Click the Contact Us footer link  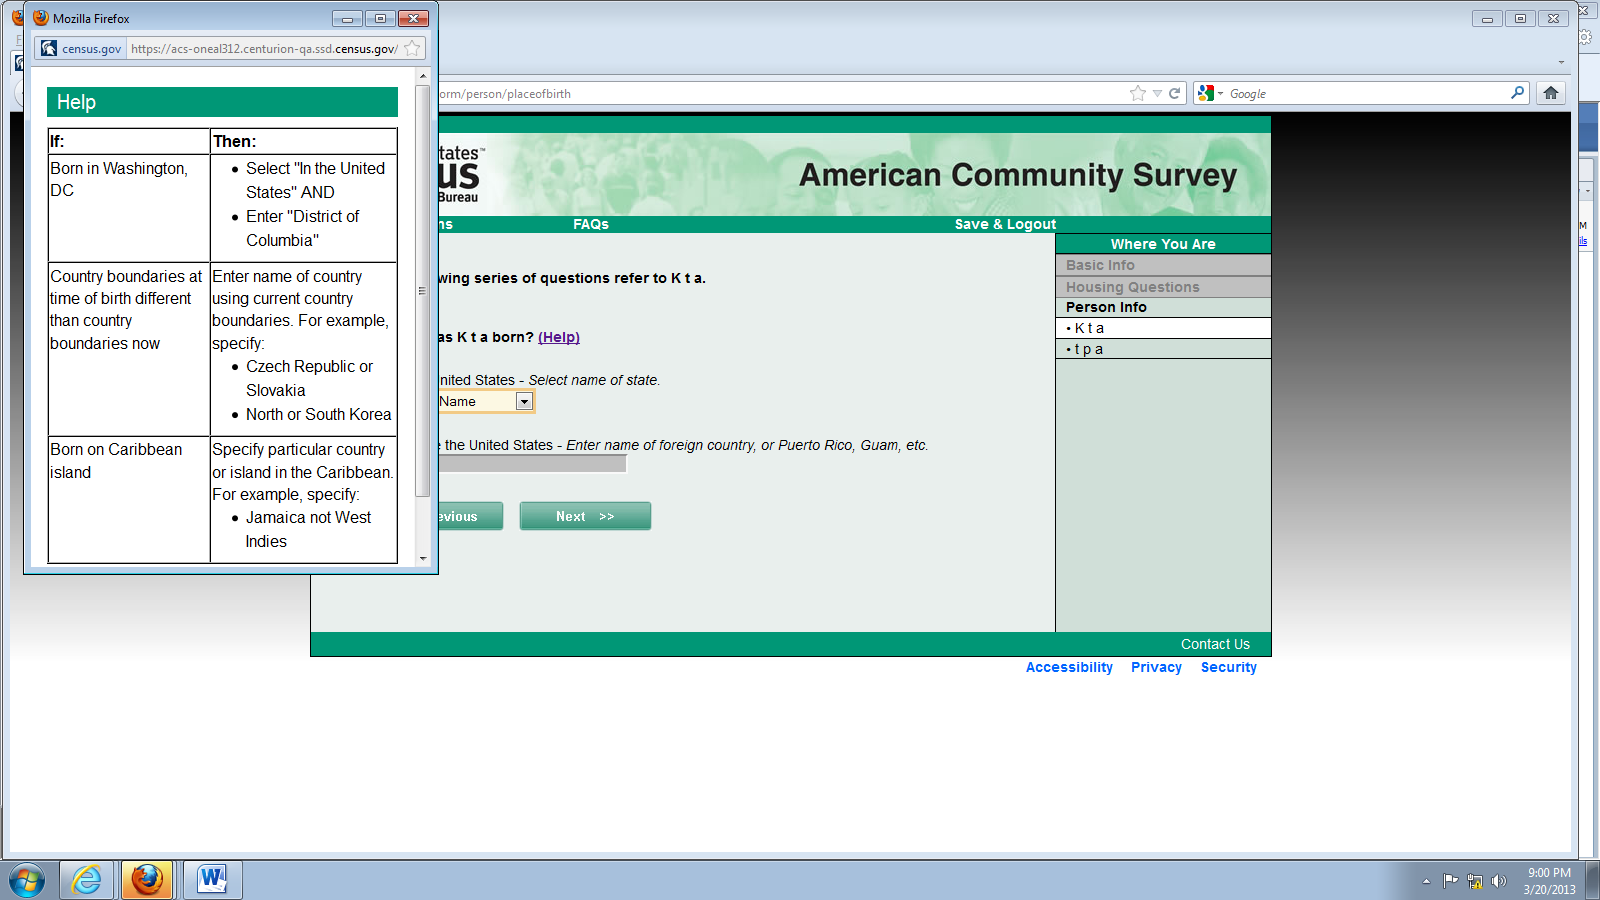point(1215,644)
